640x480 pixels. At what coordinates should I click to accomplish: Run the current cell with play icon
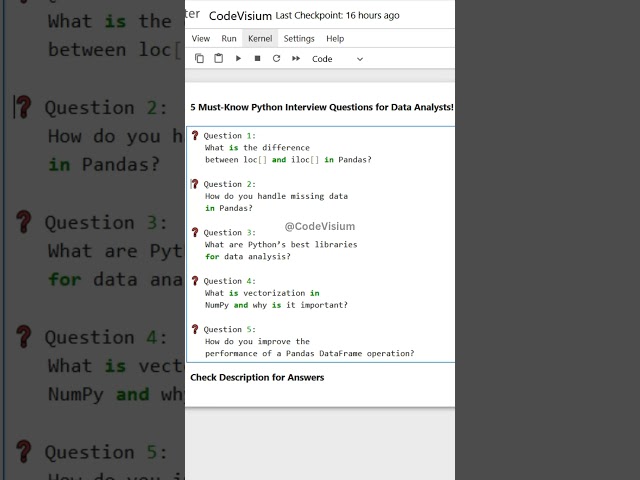coord(238,59)
